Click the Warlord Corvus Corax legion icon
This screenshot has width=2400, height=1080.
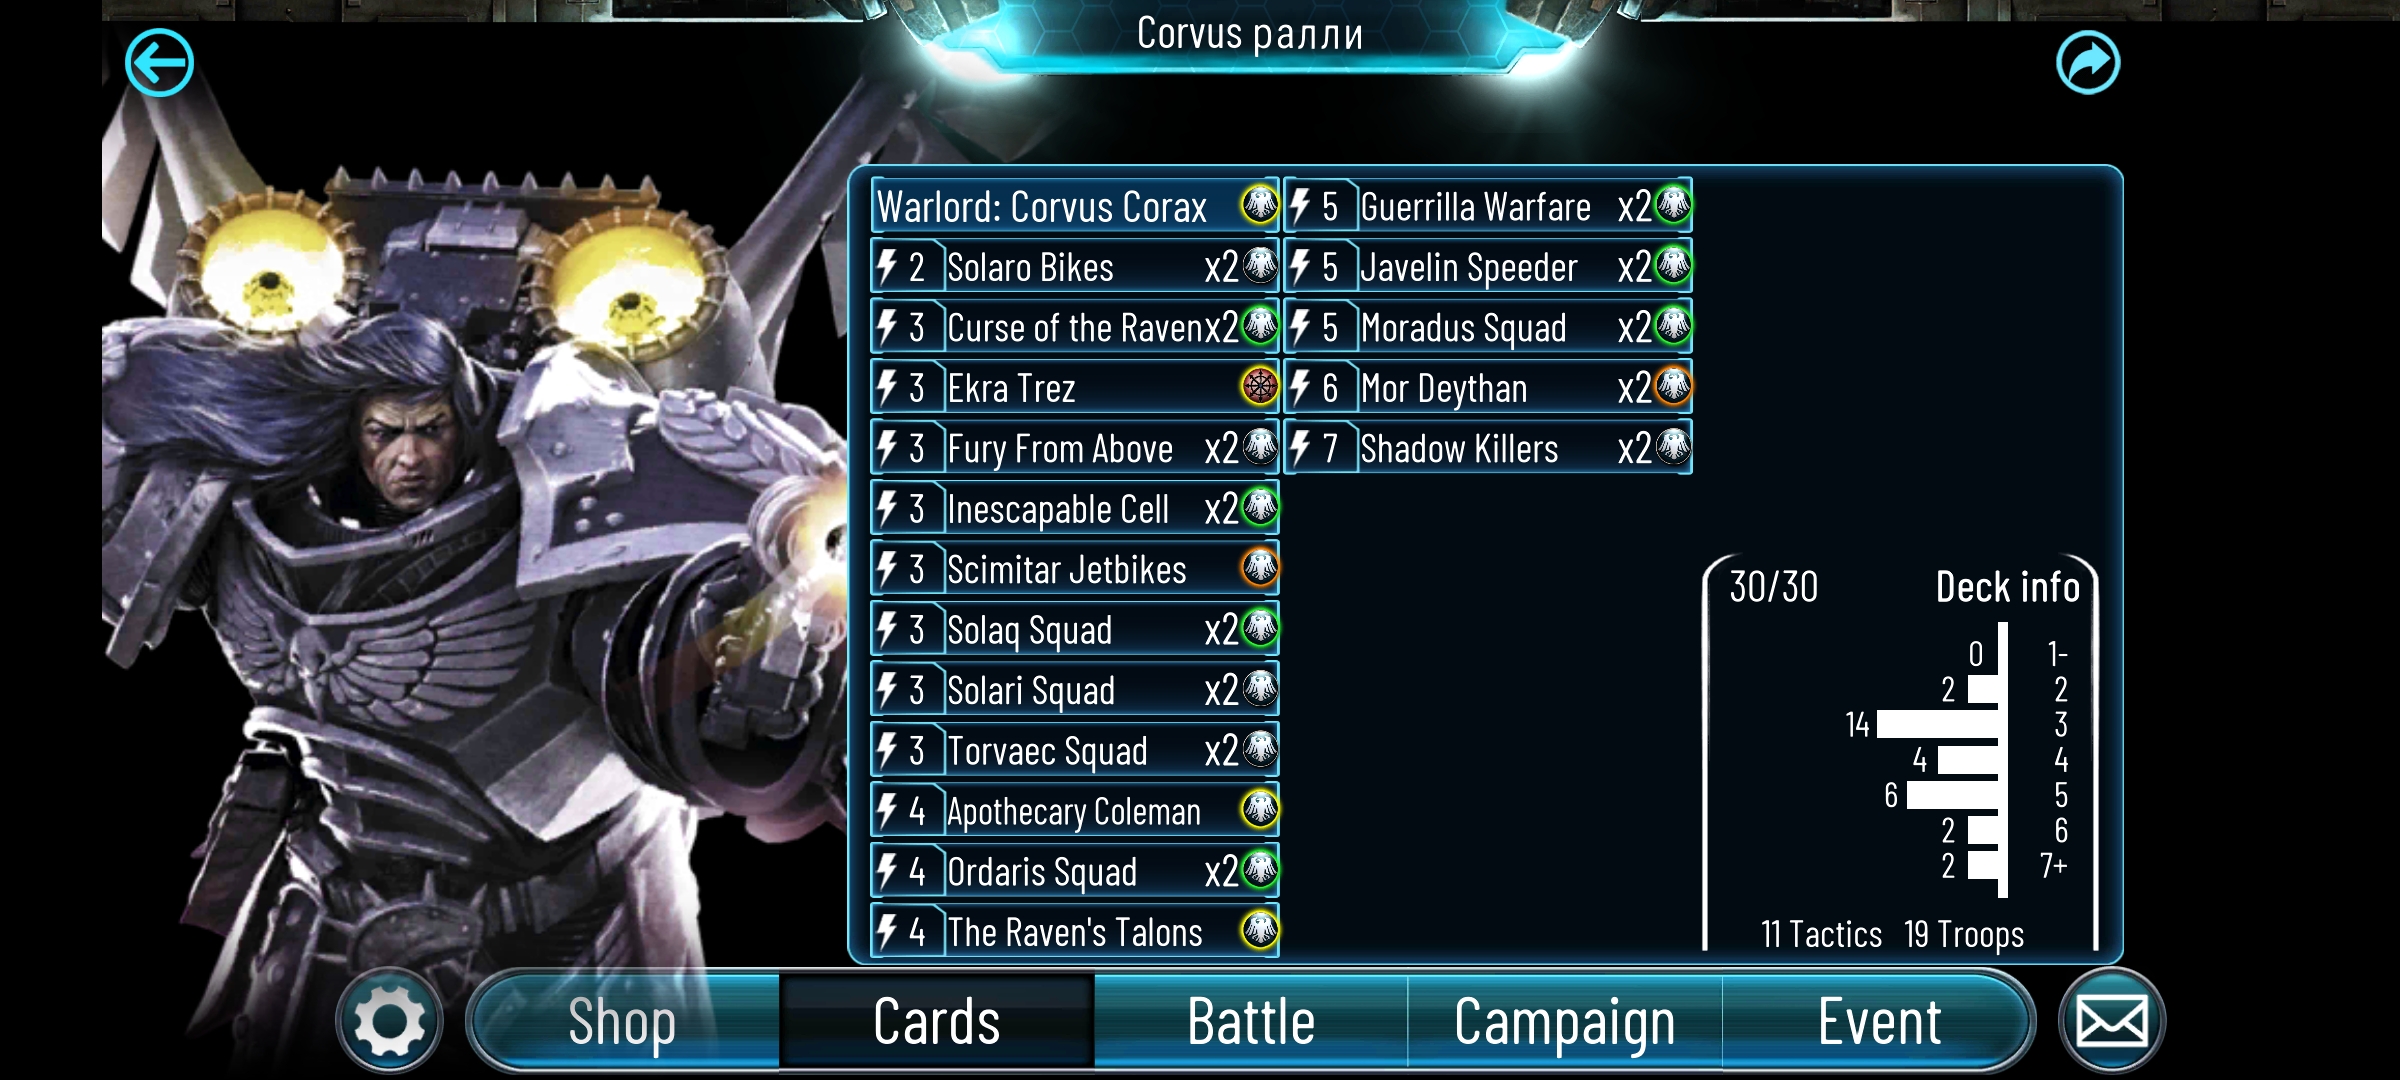[x=1260, y=205]
